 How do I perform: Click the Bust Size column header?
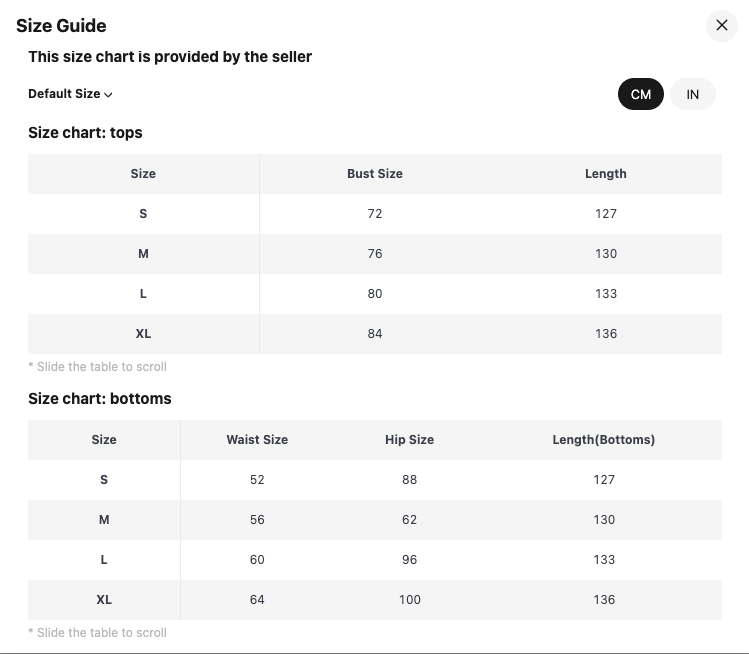(375, 174)
